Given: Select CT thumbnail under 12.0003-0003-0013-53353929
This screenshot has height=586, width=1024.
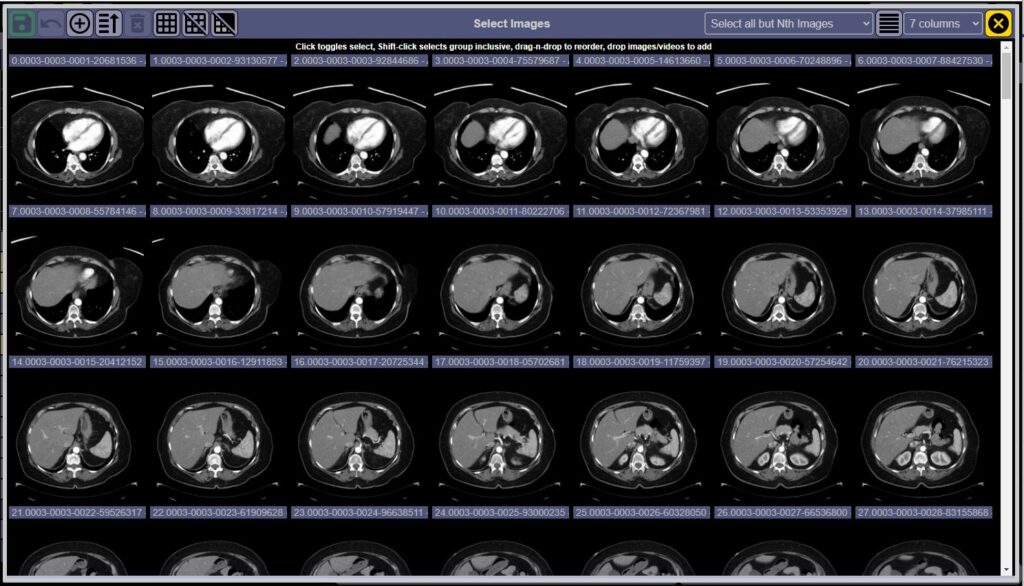Looking at the screenshot, I should [x=782, y=287].
